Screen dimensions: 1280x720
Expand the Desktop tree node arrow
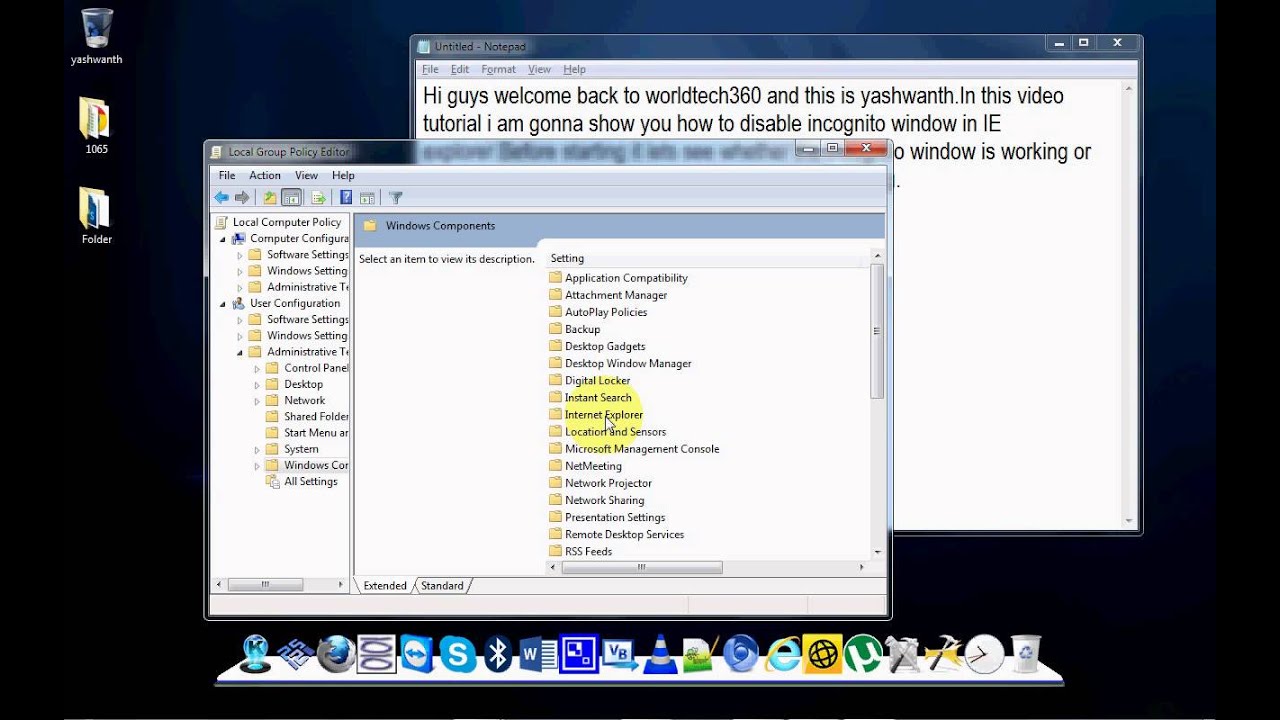(257, 385)
